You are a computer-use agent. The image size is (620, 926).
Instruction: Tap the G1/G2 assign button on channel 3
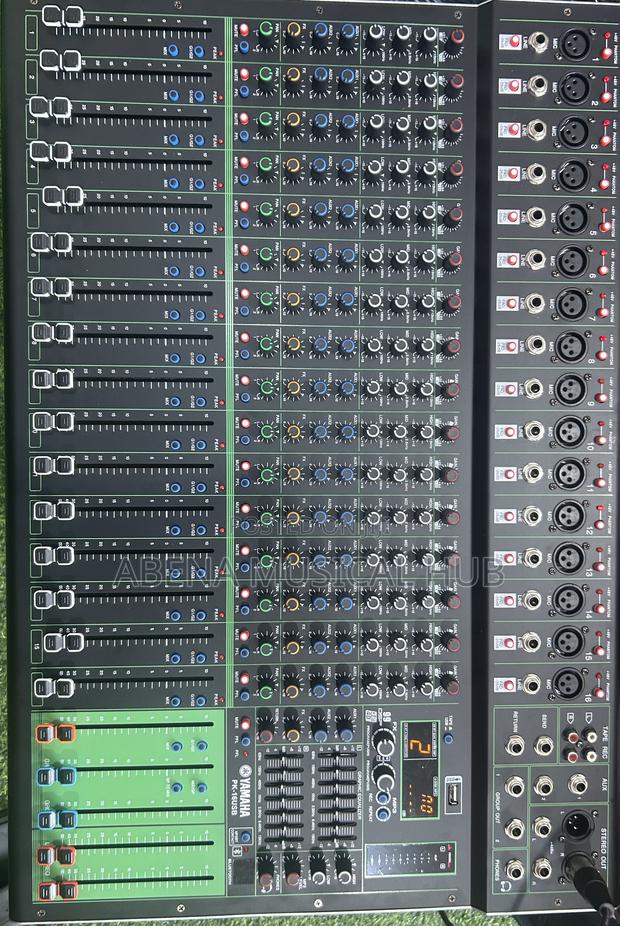click(x=199, y=140)
